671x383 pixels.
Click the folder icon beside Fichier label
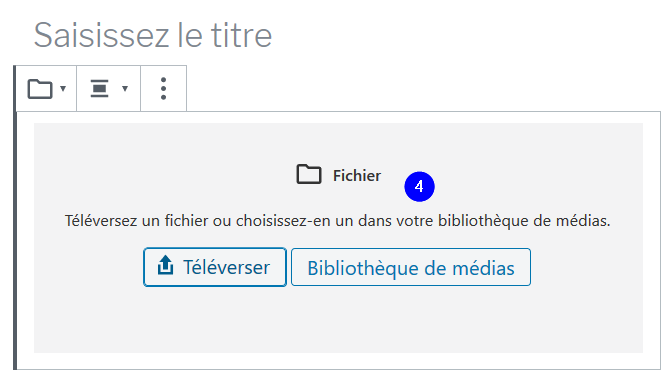pyautogui.click(x=309, y=174)
